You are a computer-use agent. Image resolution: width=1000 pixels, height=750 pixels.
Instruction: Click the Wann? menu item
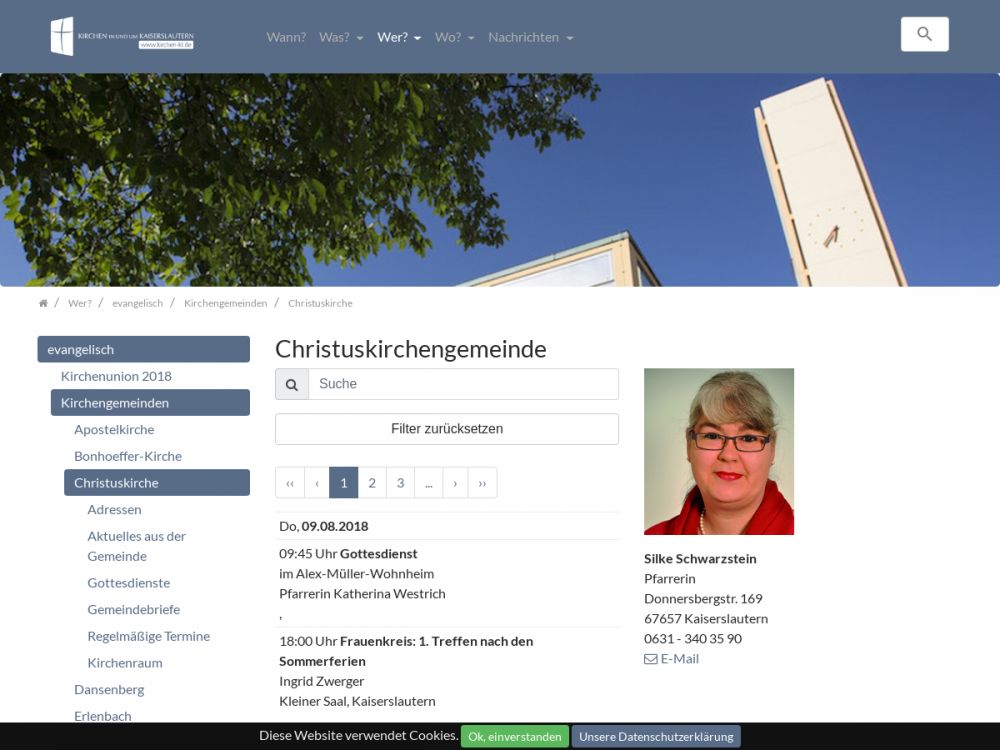(x=286, y=37)
